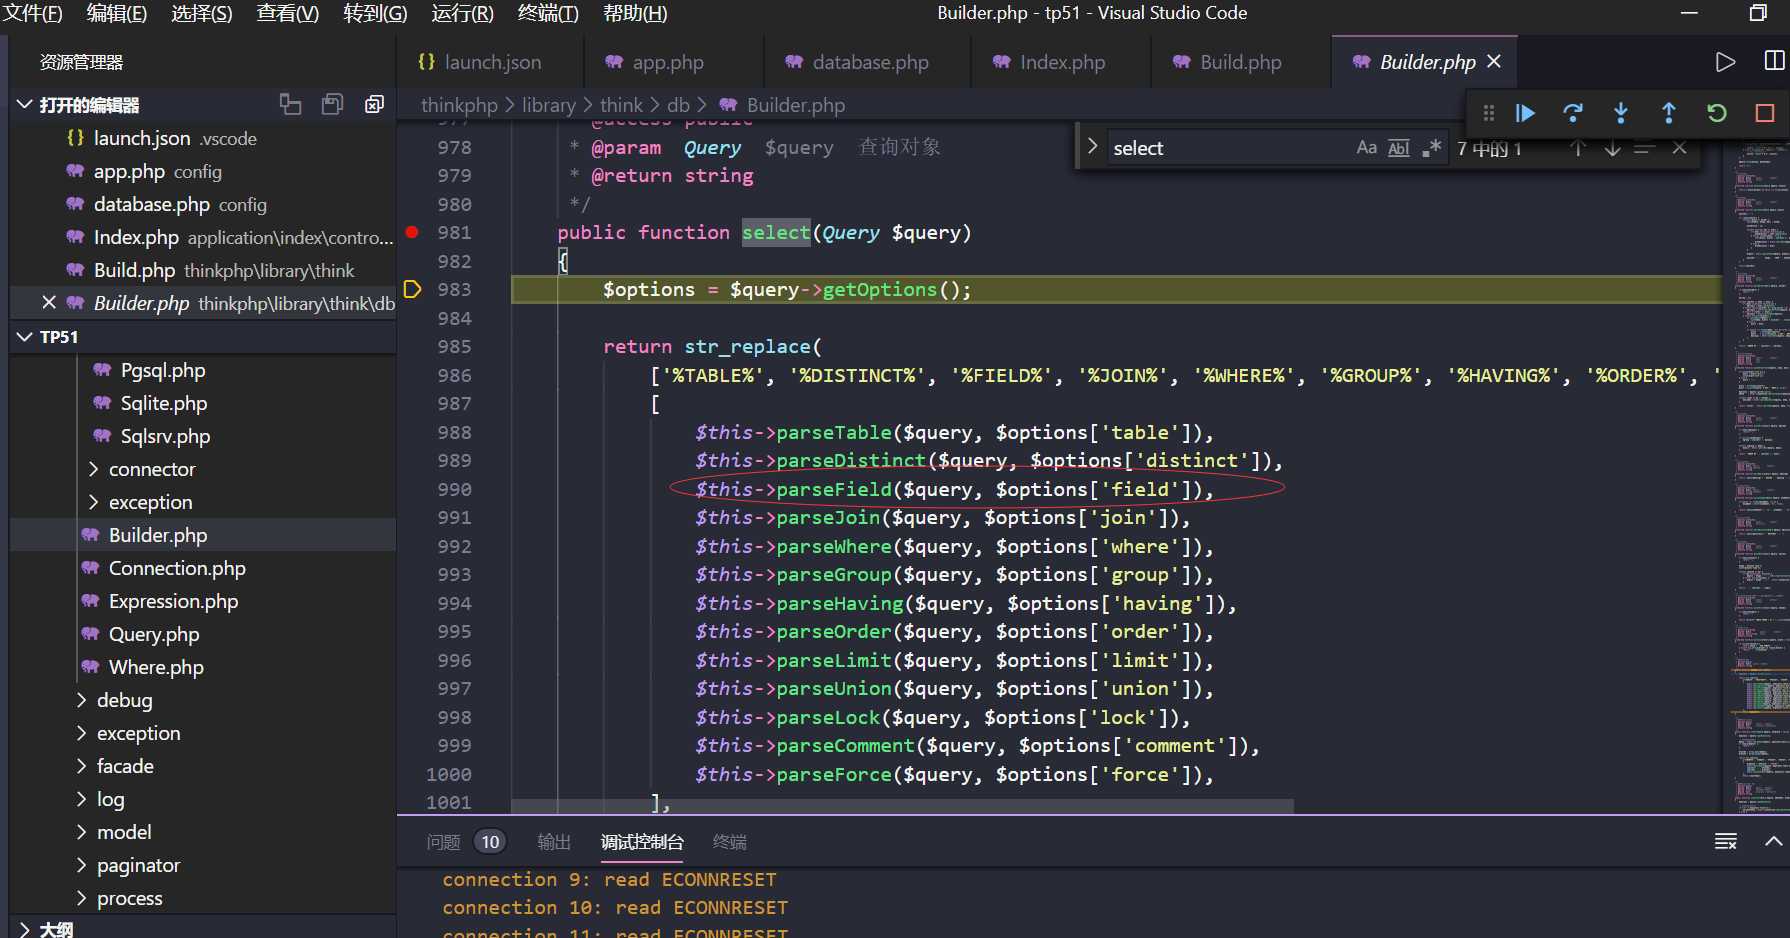The height and width of the screenshot is (938, 1790).
Task: Run the file with the editor play icon
Action: click(1725, 62)
